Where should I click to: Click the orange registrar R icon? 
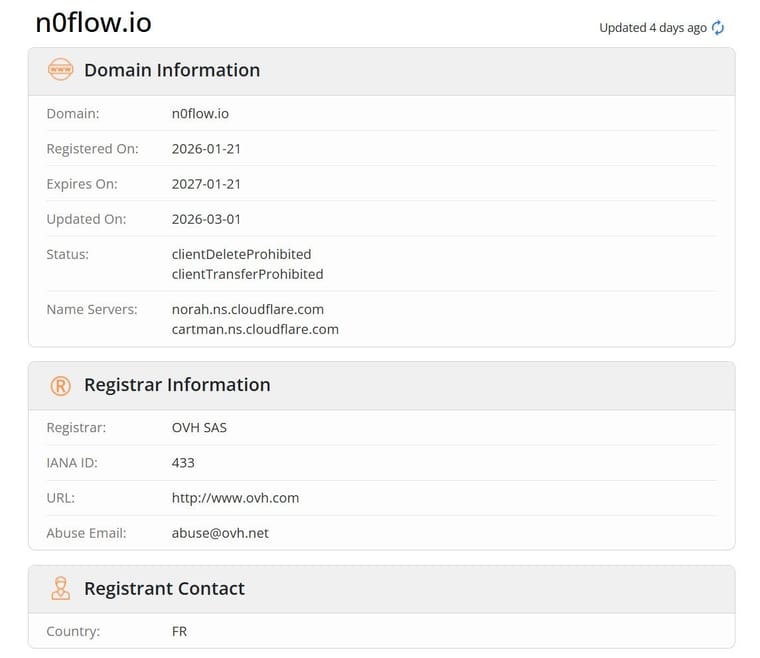click(x=60, y=385)
